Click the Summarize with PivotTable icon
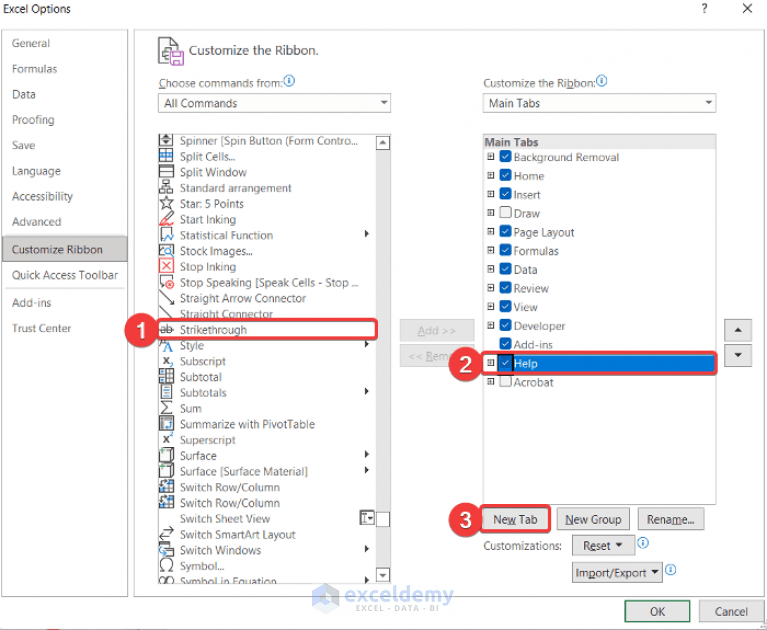Screen dimensions: 767x630 point(166,424)
